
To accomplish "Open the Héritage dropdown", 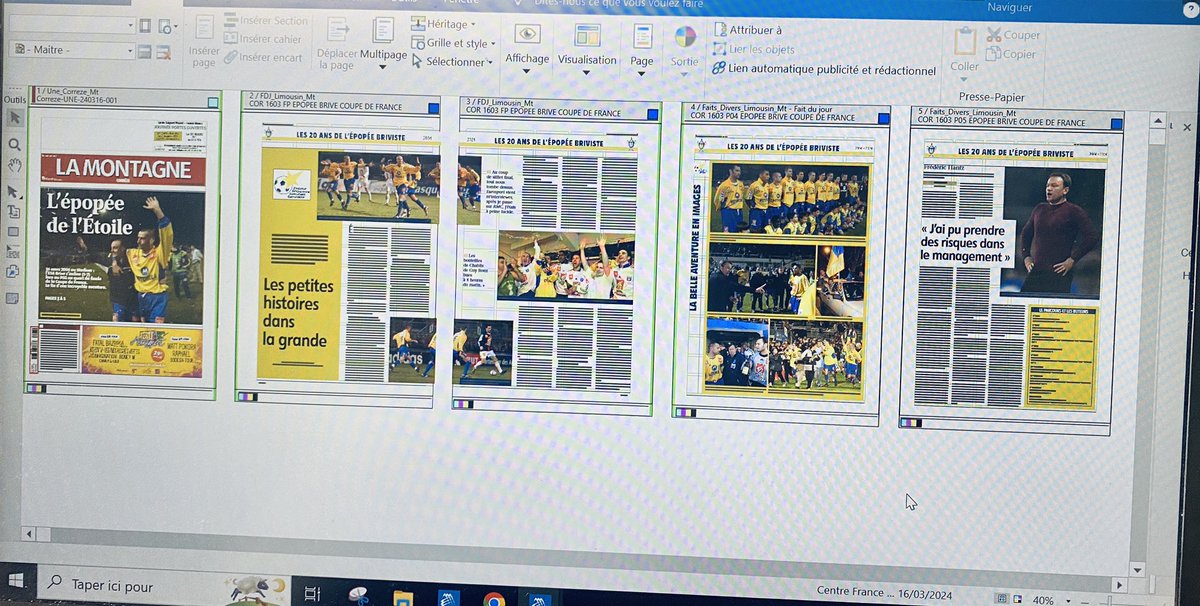I will click(444, 24).
